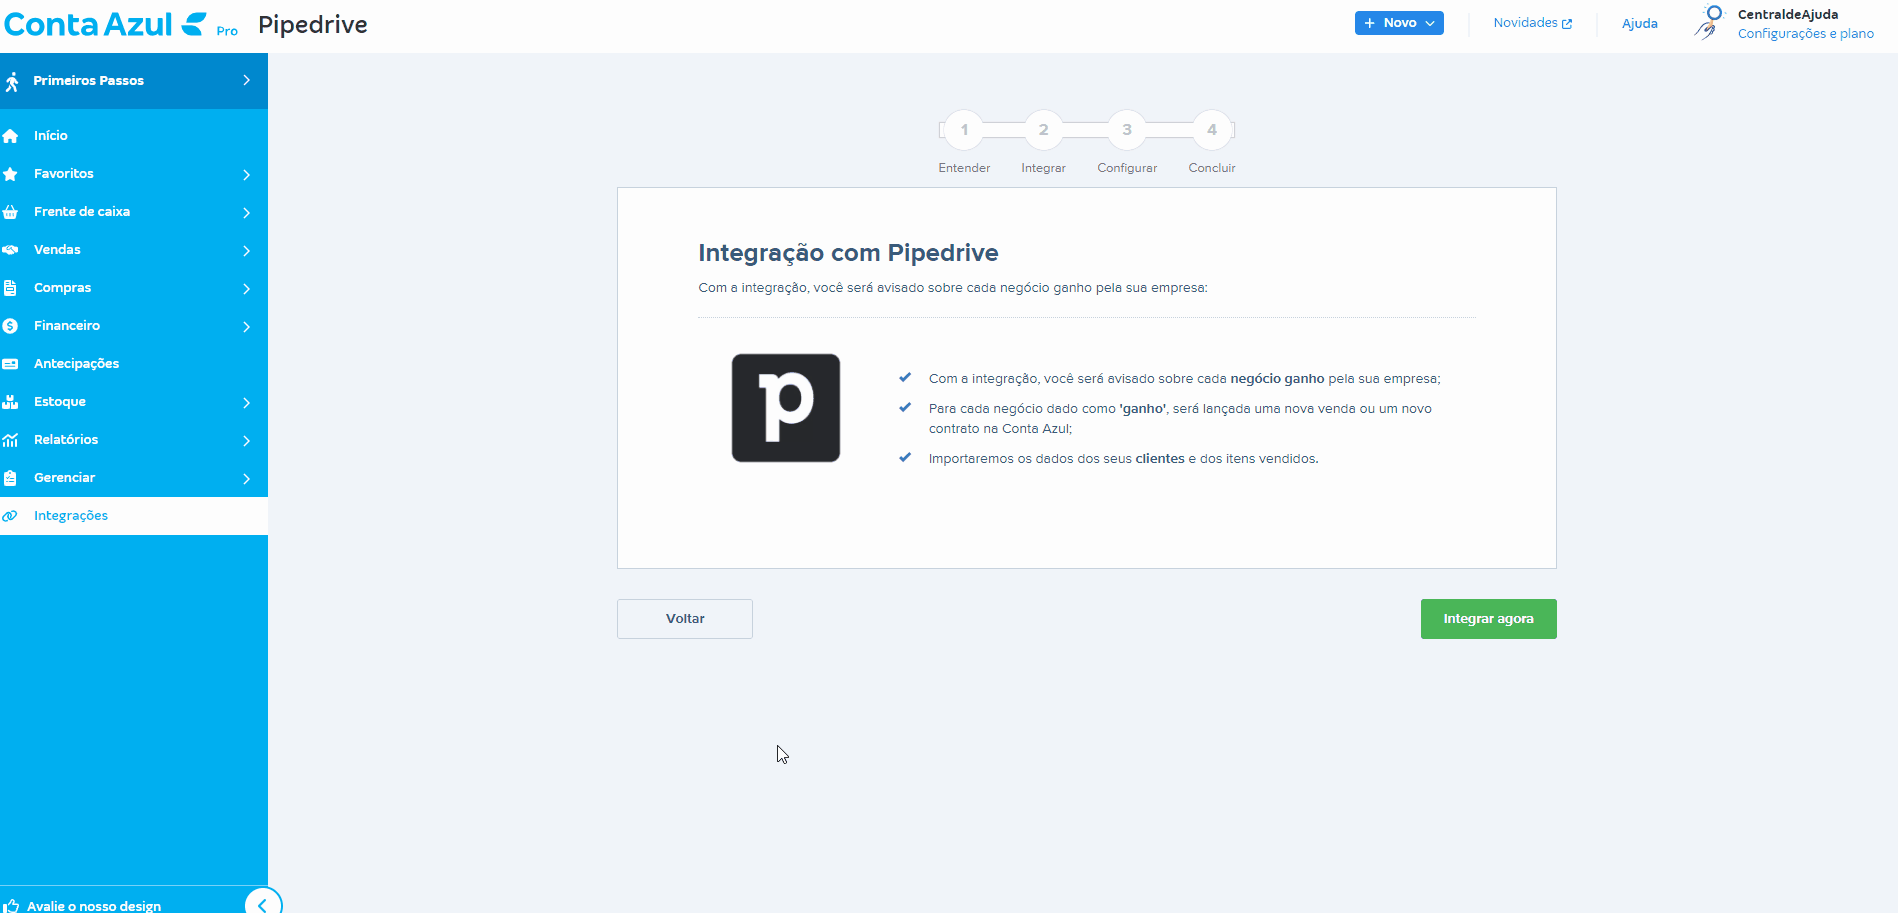The image size is (1898, 913).
Task: Open the Antecipações menu item
Action: tap(76, 364)
